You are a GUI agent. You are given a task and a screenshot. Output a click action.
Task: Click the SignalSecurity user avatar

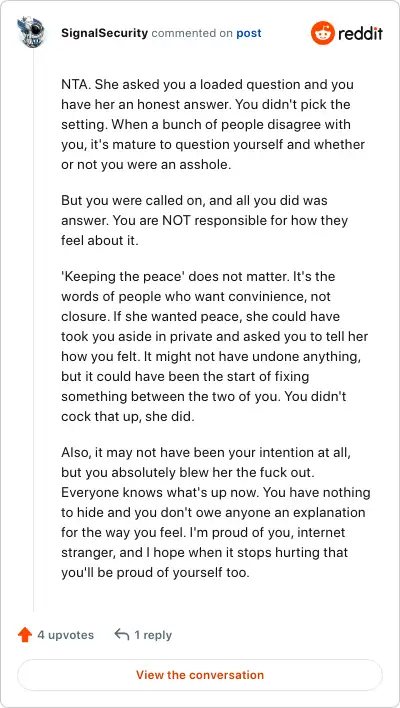pyautogui.click(x=31, y=32)
